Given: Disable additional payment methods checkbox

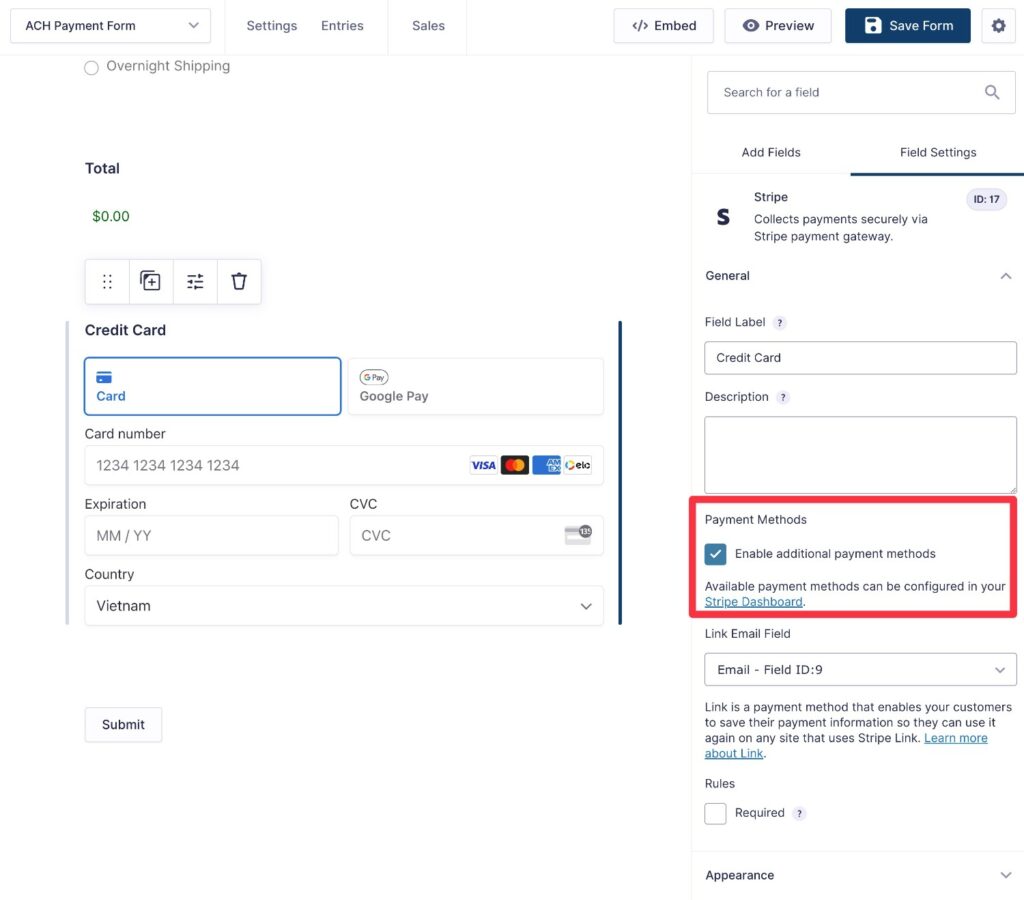Looking at the screenshot, I should tap(715, 553).
